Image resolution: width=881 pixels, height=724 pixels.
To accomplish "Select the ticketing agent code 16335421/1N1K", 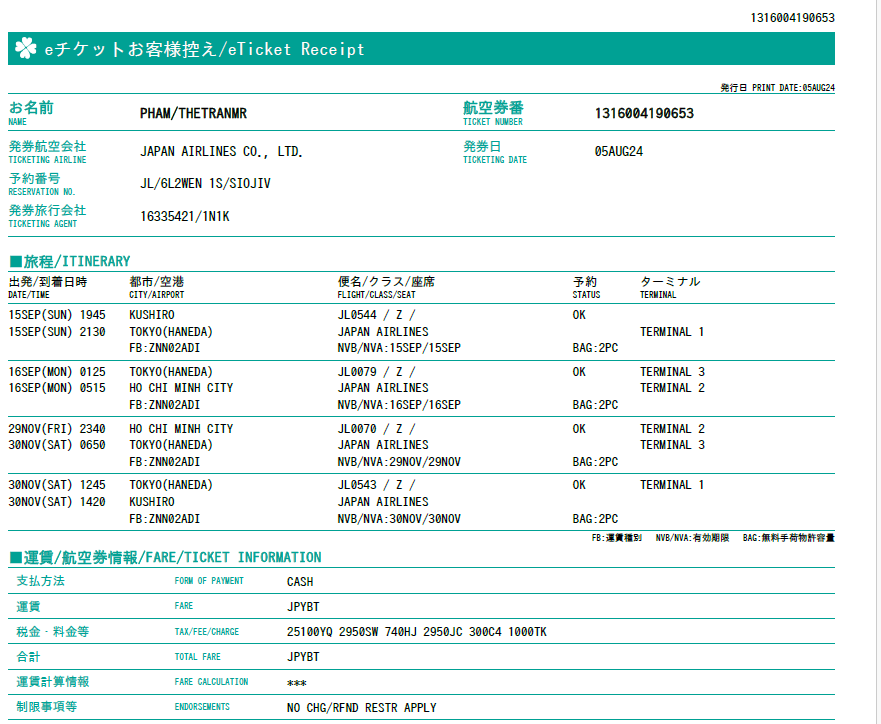I will 185,216.
